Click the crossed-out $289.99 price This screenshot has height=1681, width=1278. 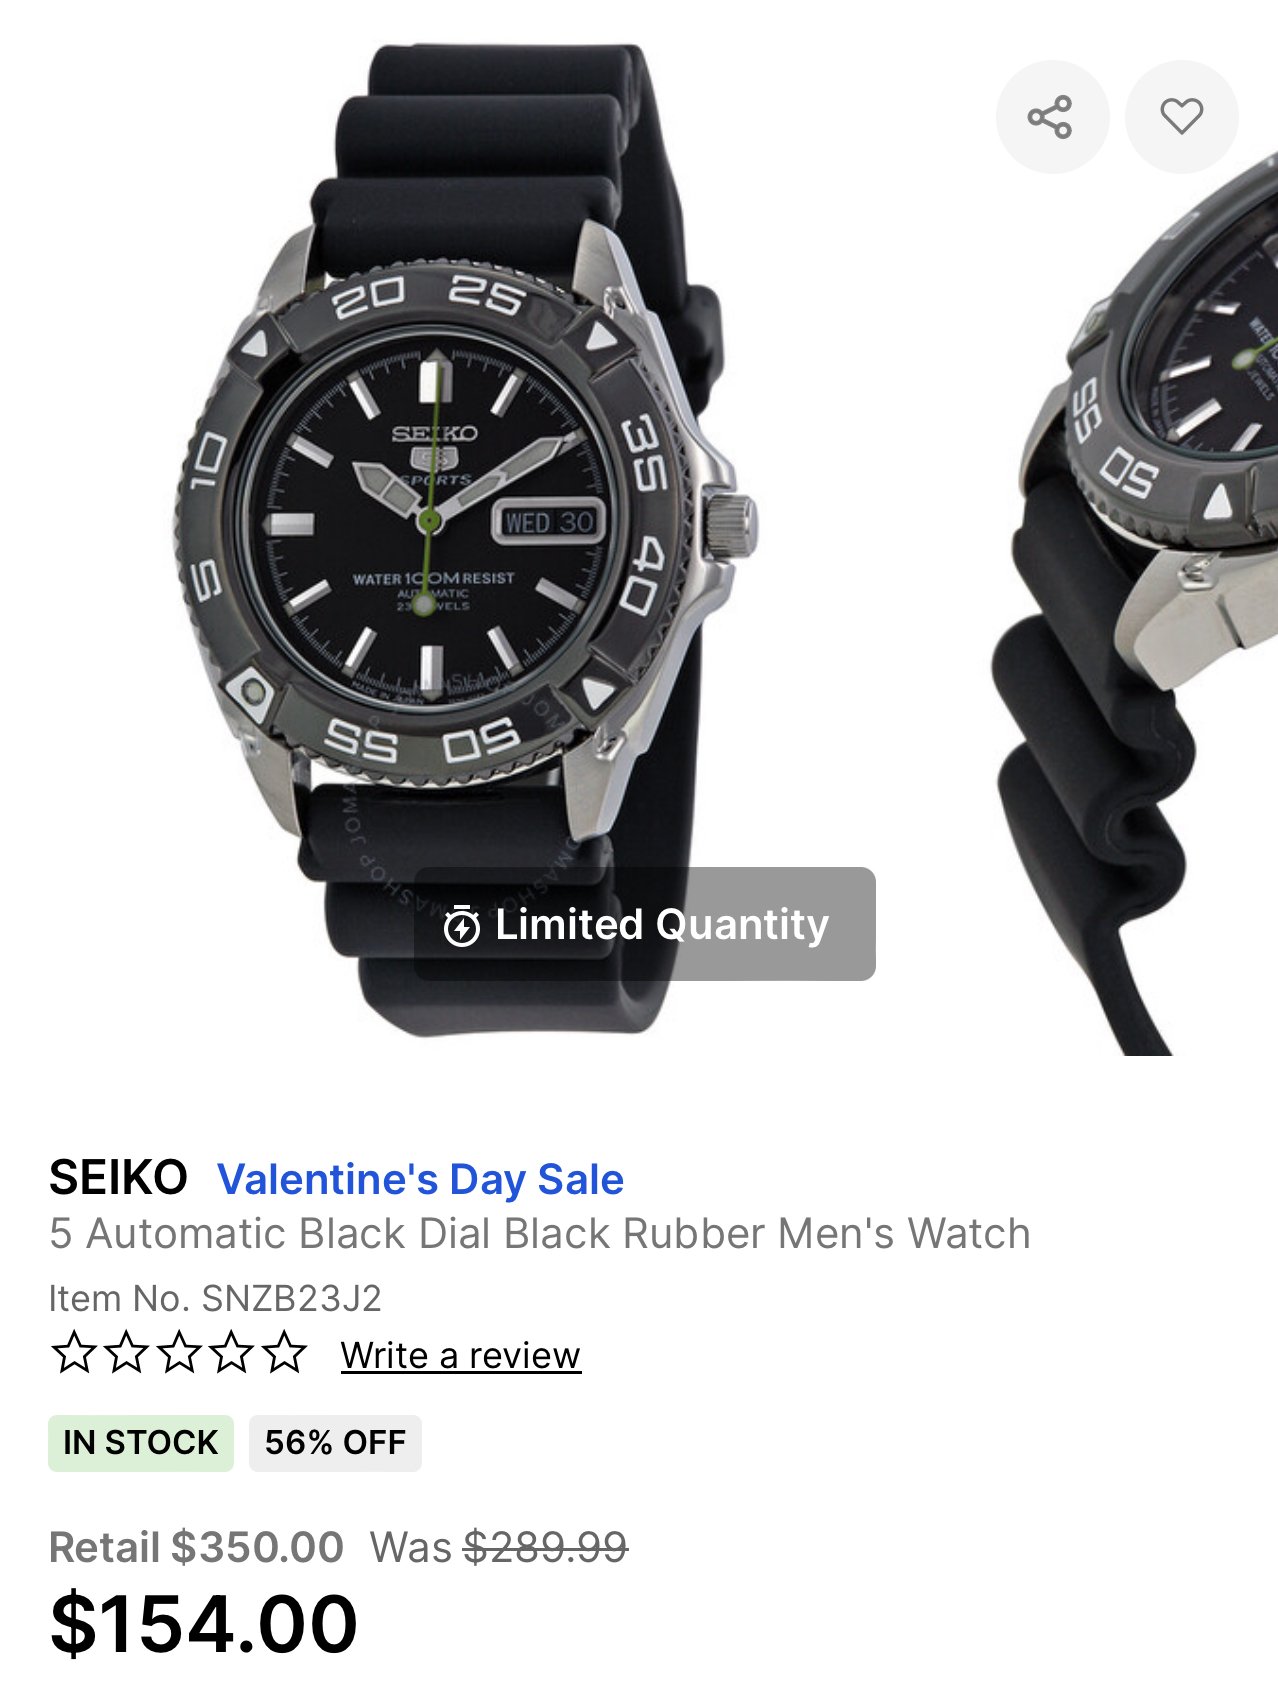click(x=546, y=1547)
